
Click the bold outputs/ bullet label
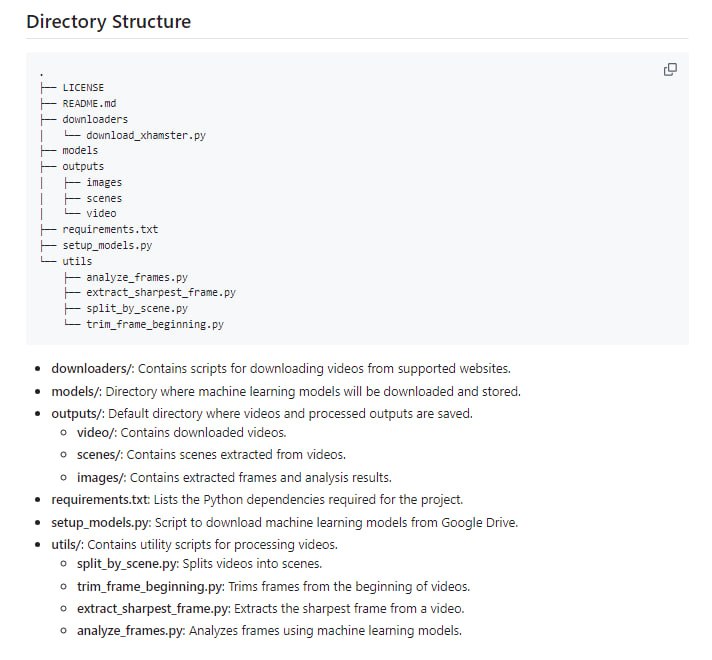point(77,413)
